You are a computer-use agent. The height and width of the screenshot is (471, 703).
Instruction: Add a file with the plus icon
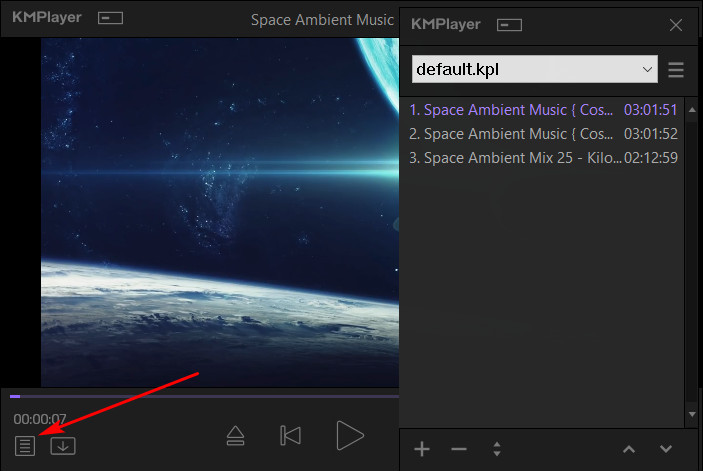[422, 449]
